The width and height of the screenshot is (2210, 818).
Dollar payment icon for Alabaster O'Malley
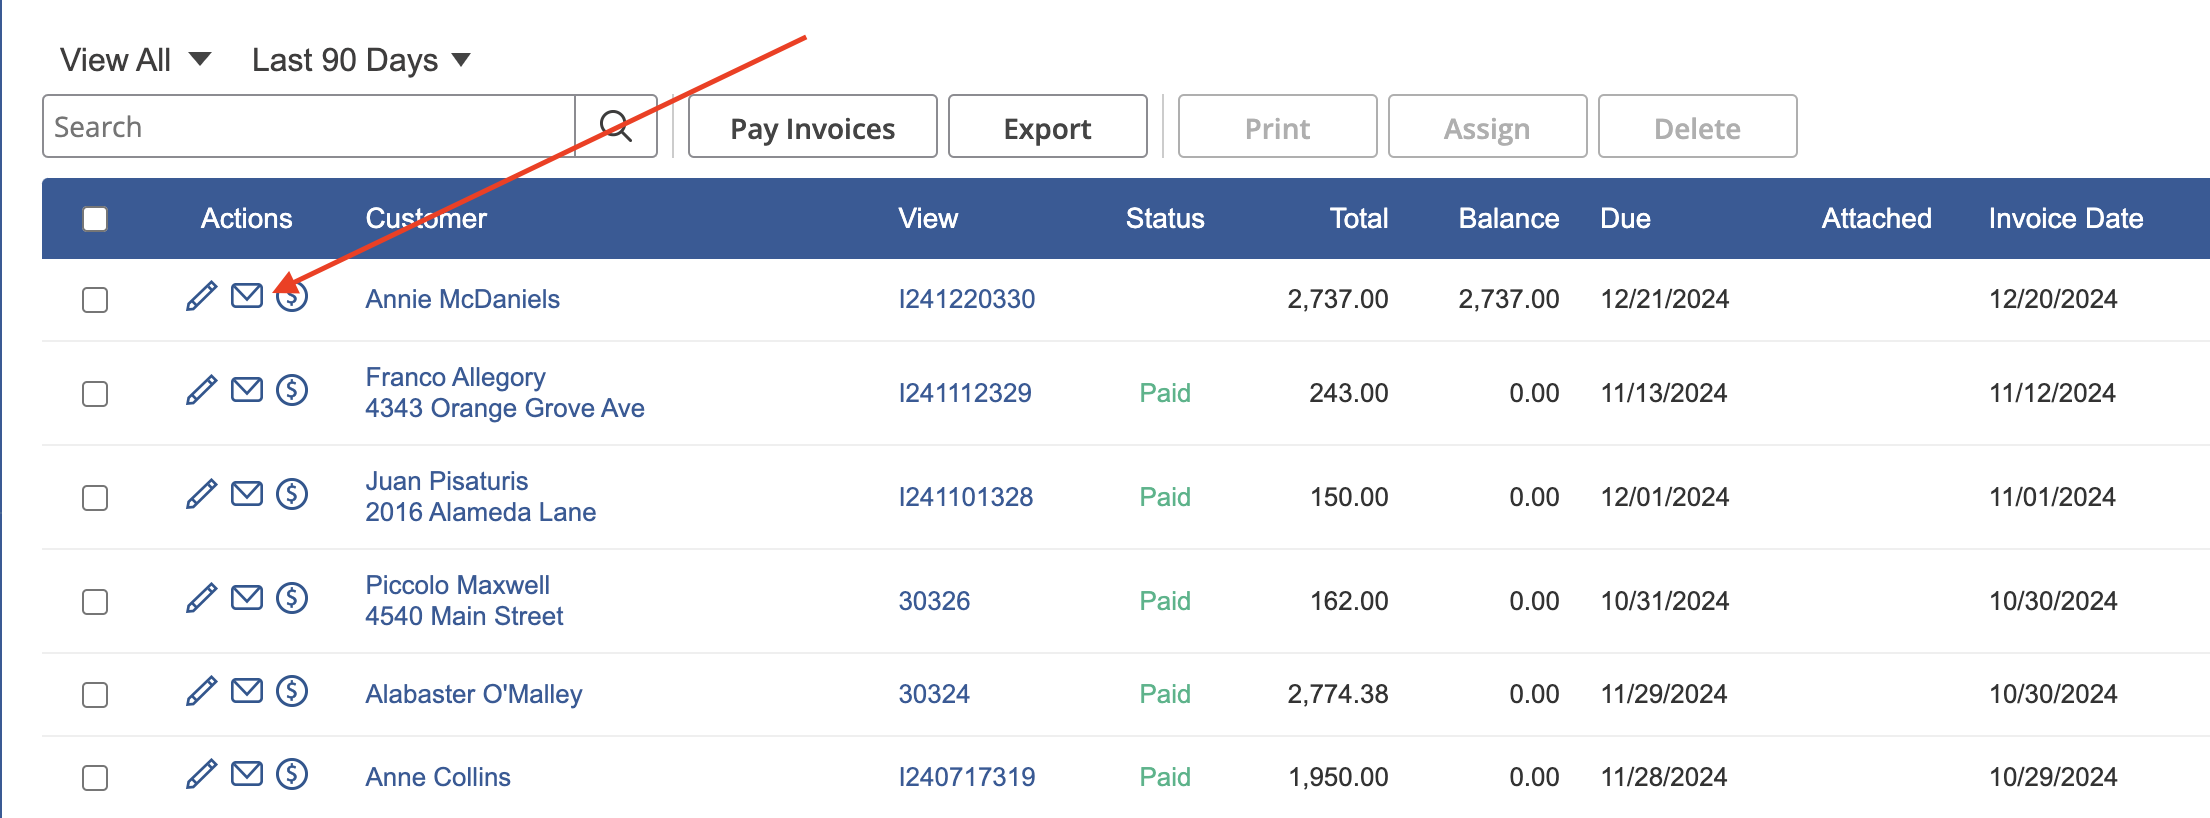pyautogui.click(x=292, y=691)
